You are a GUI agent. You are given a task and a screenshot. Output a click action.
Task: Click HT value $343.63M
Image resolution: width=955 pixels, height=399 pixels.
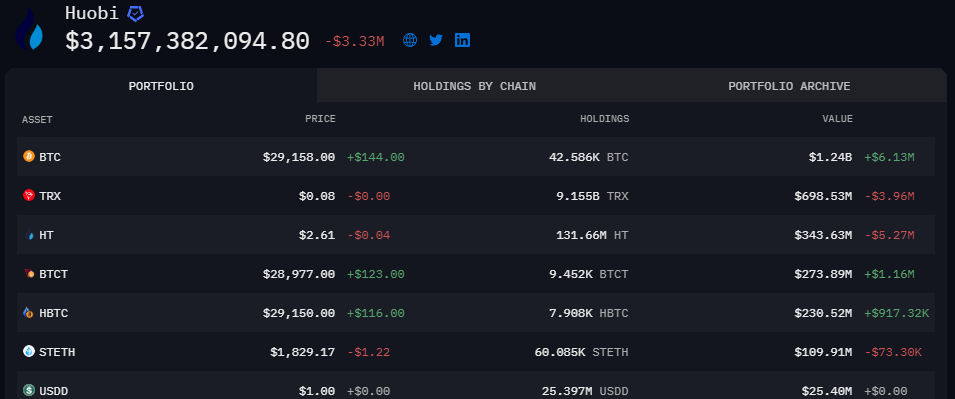(x=823, y=235)
